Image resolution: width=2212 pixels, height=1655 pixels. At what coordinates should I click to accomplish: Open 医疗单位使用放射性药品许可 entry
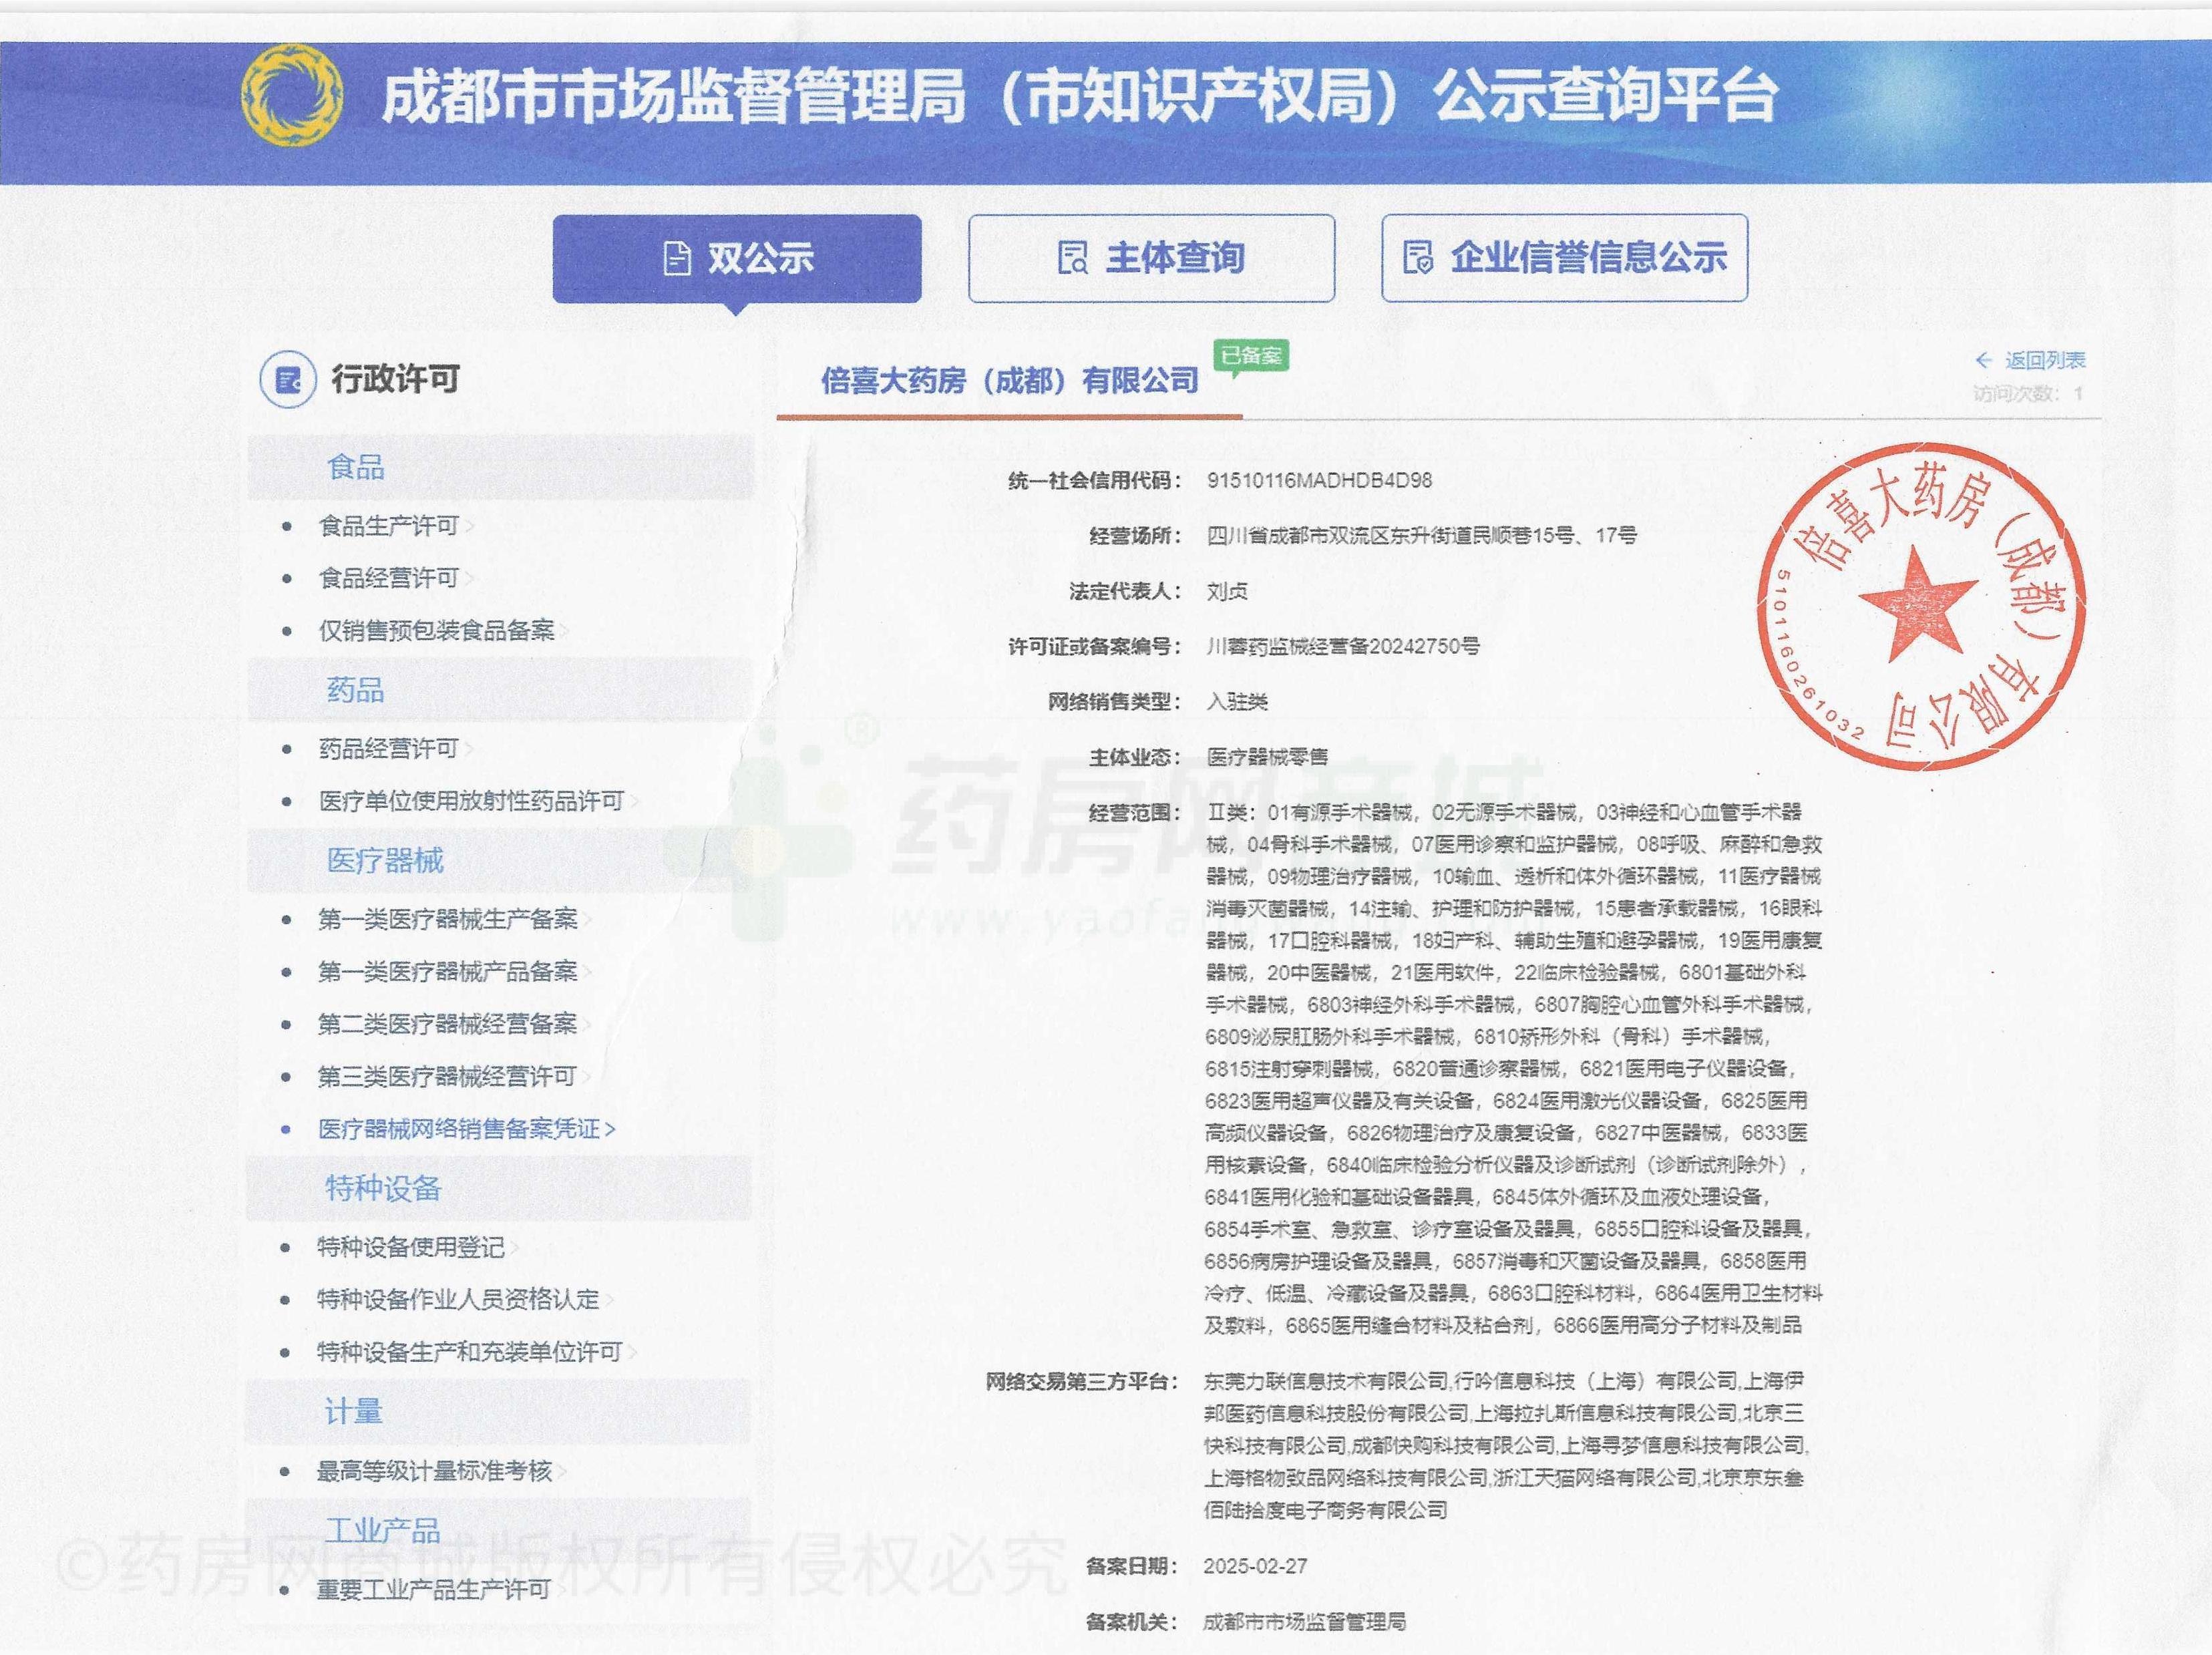click(471, 801)
